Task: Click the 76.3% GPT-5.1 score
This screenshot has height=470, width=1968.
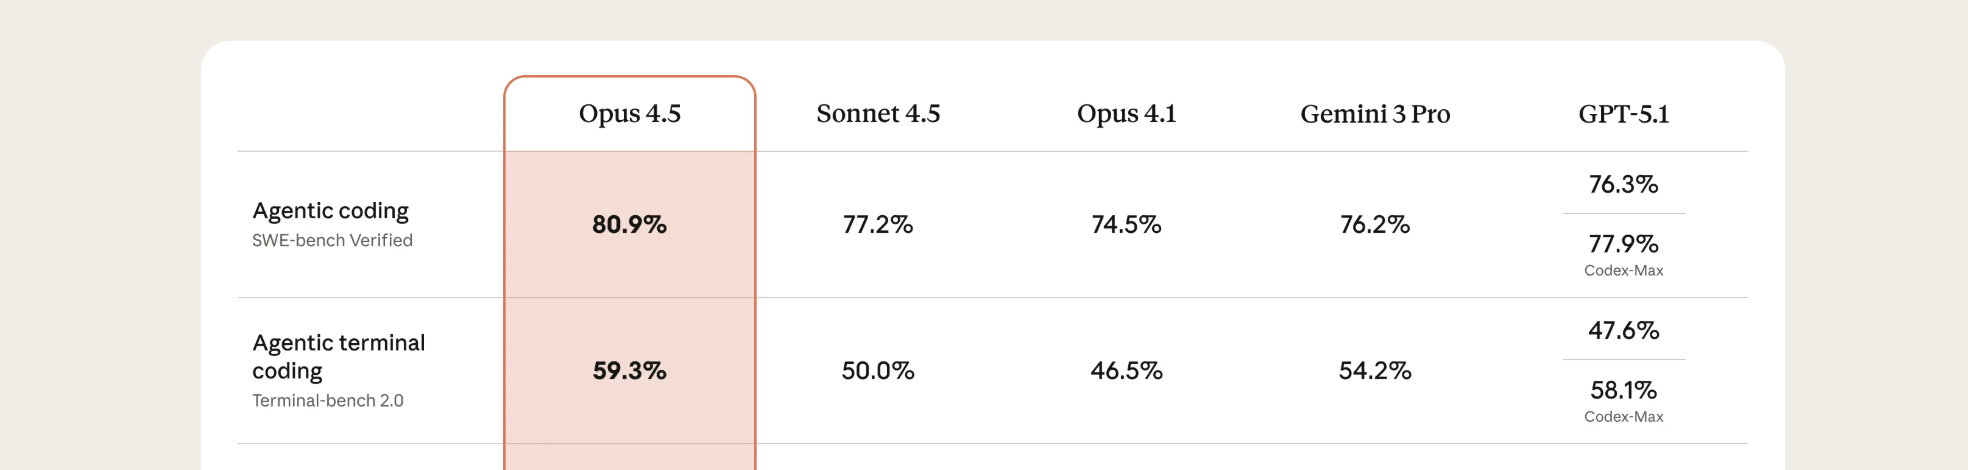Action: coord(1623,185)
